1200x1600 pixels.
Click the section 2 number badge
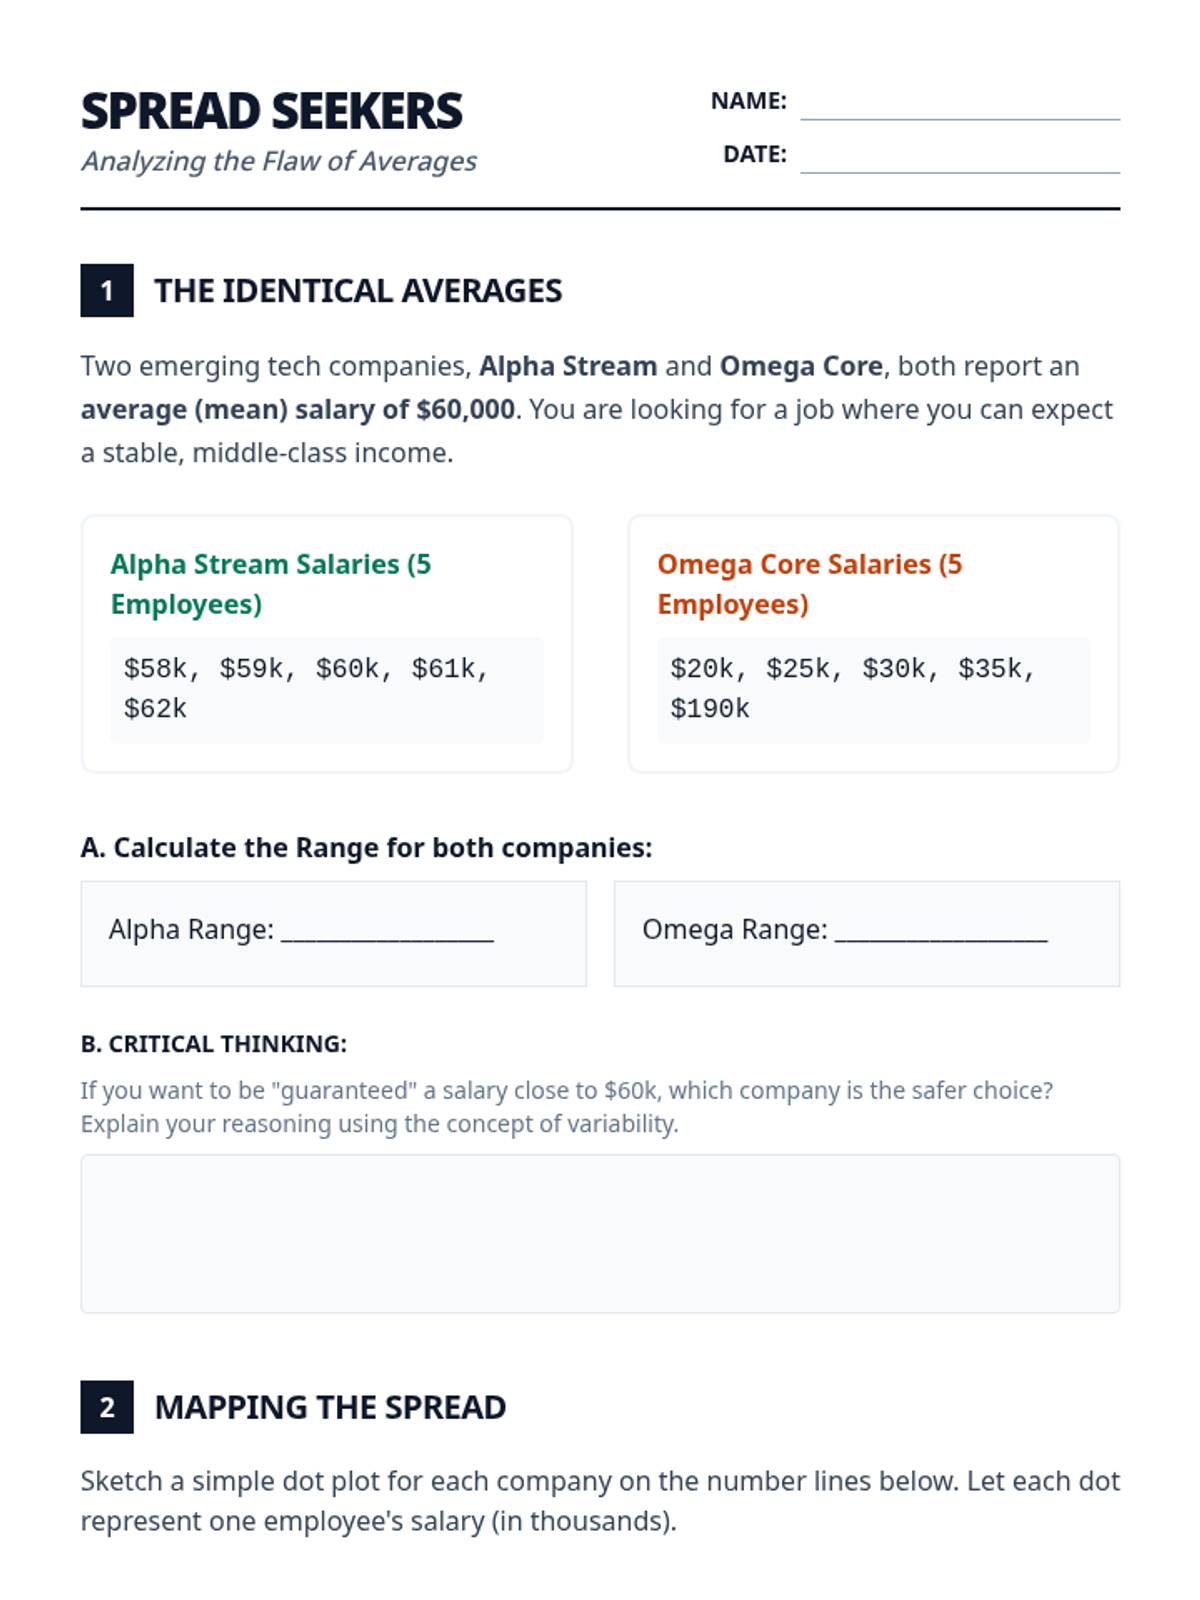(107, 1407)
